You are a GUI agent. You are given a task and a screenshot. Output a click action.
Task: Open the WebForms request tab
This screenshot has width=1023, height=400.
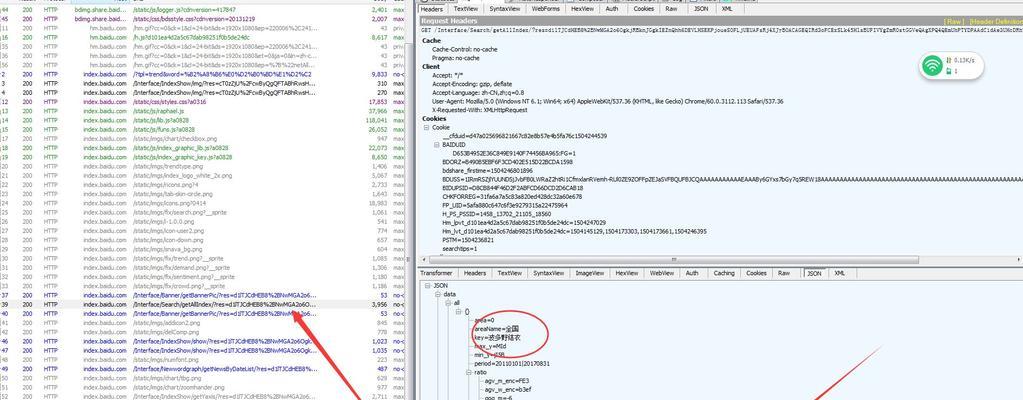point(545,9)
